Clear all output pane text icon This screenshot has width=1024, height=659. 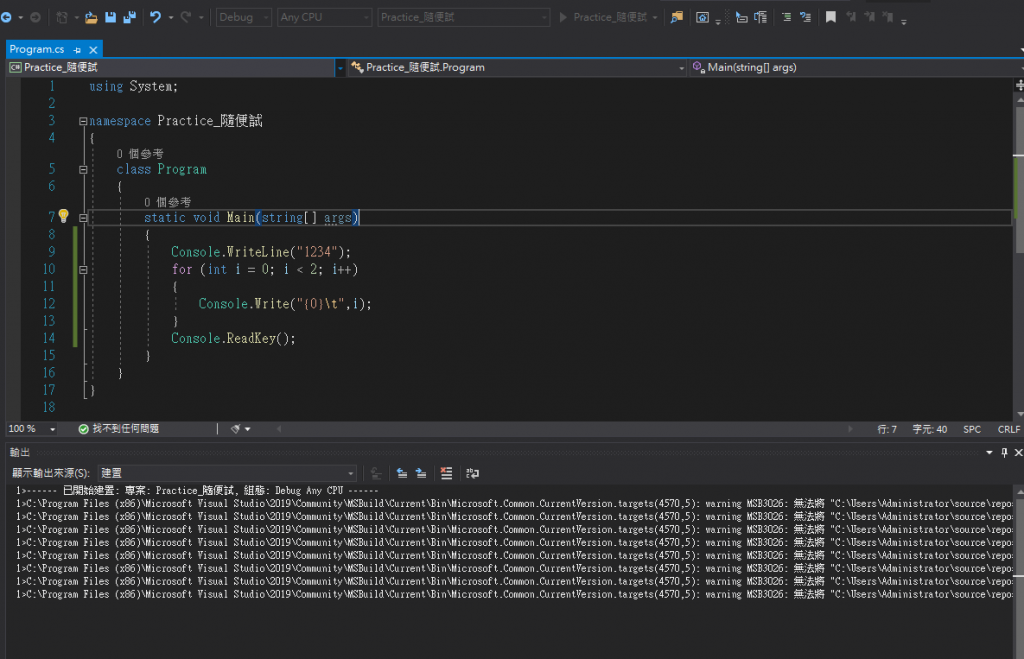click(x=446, y=473)
